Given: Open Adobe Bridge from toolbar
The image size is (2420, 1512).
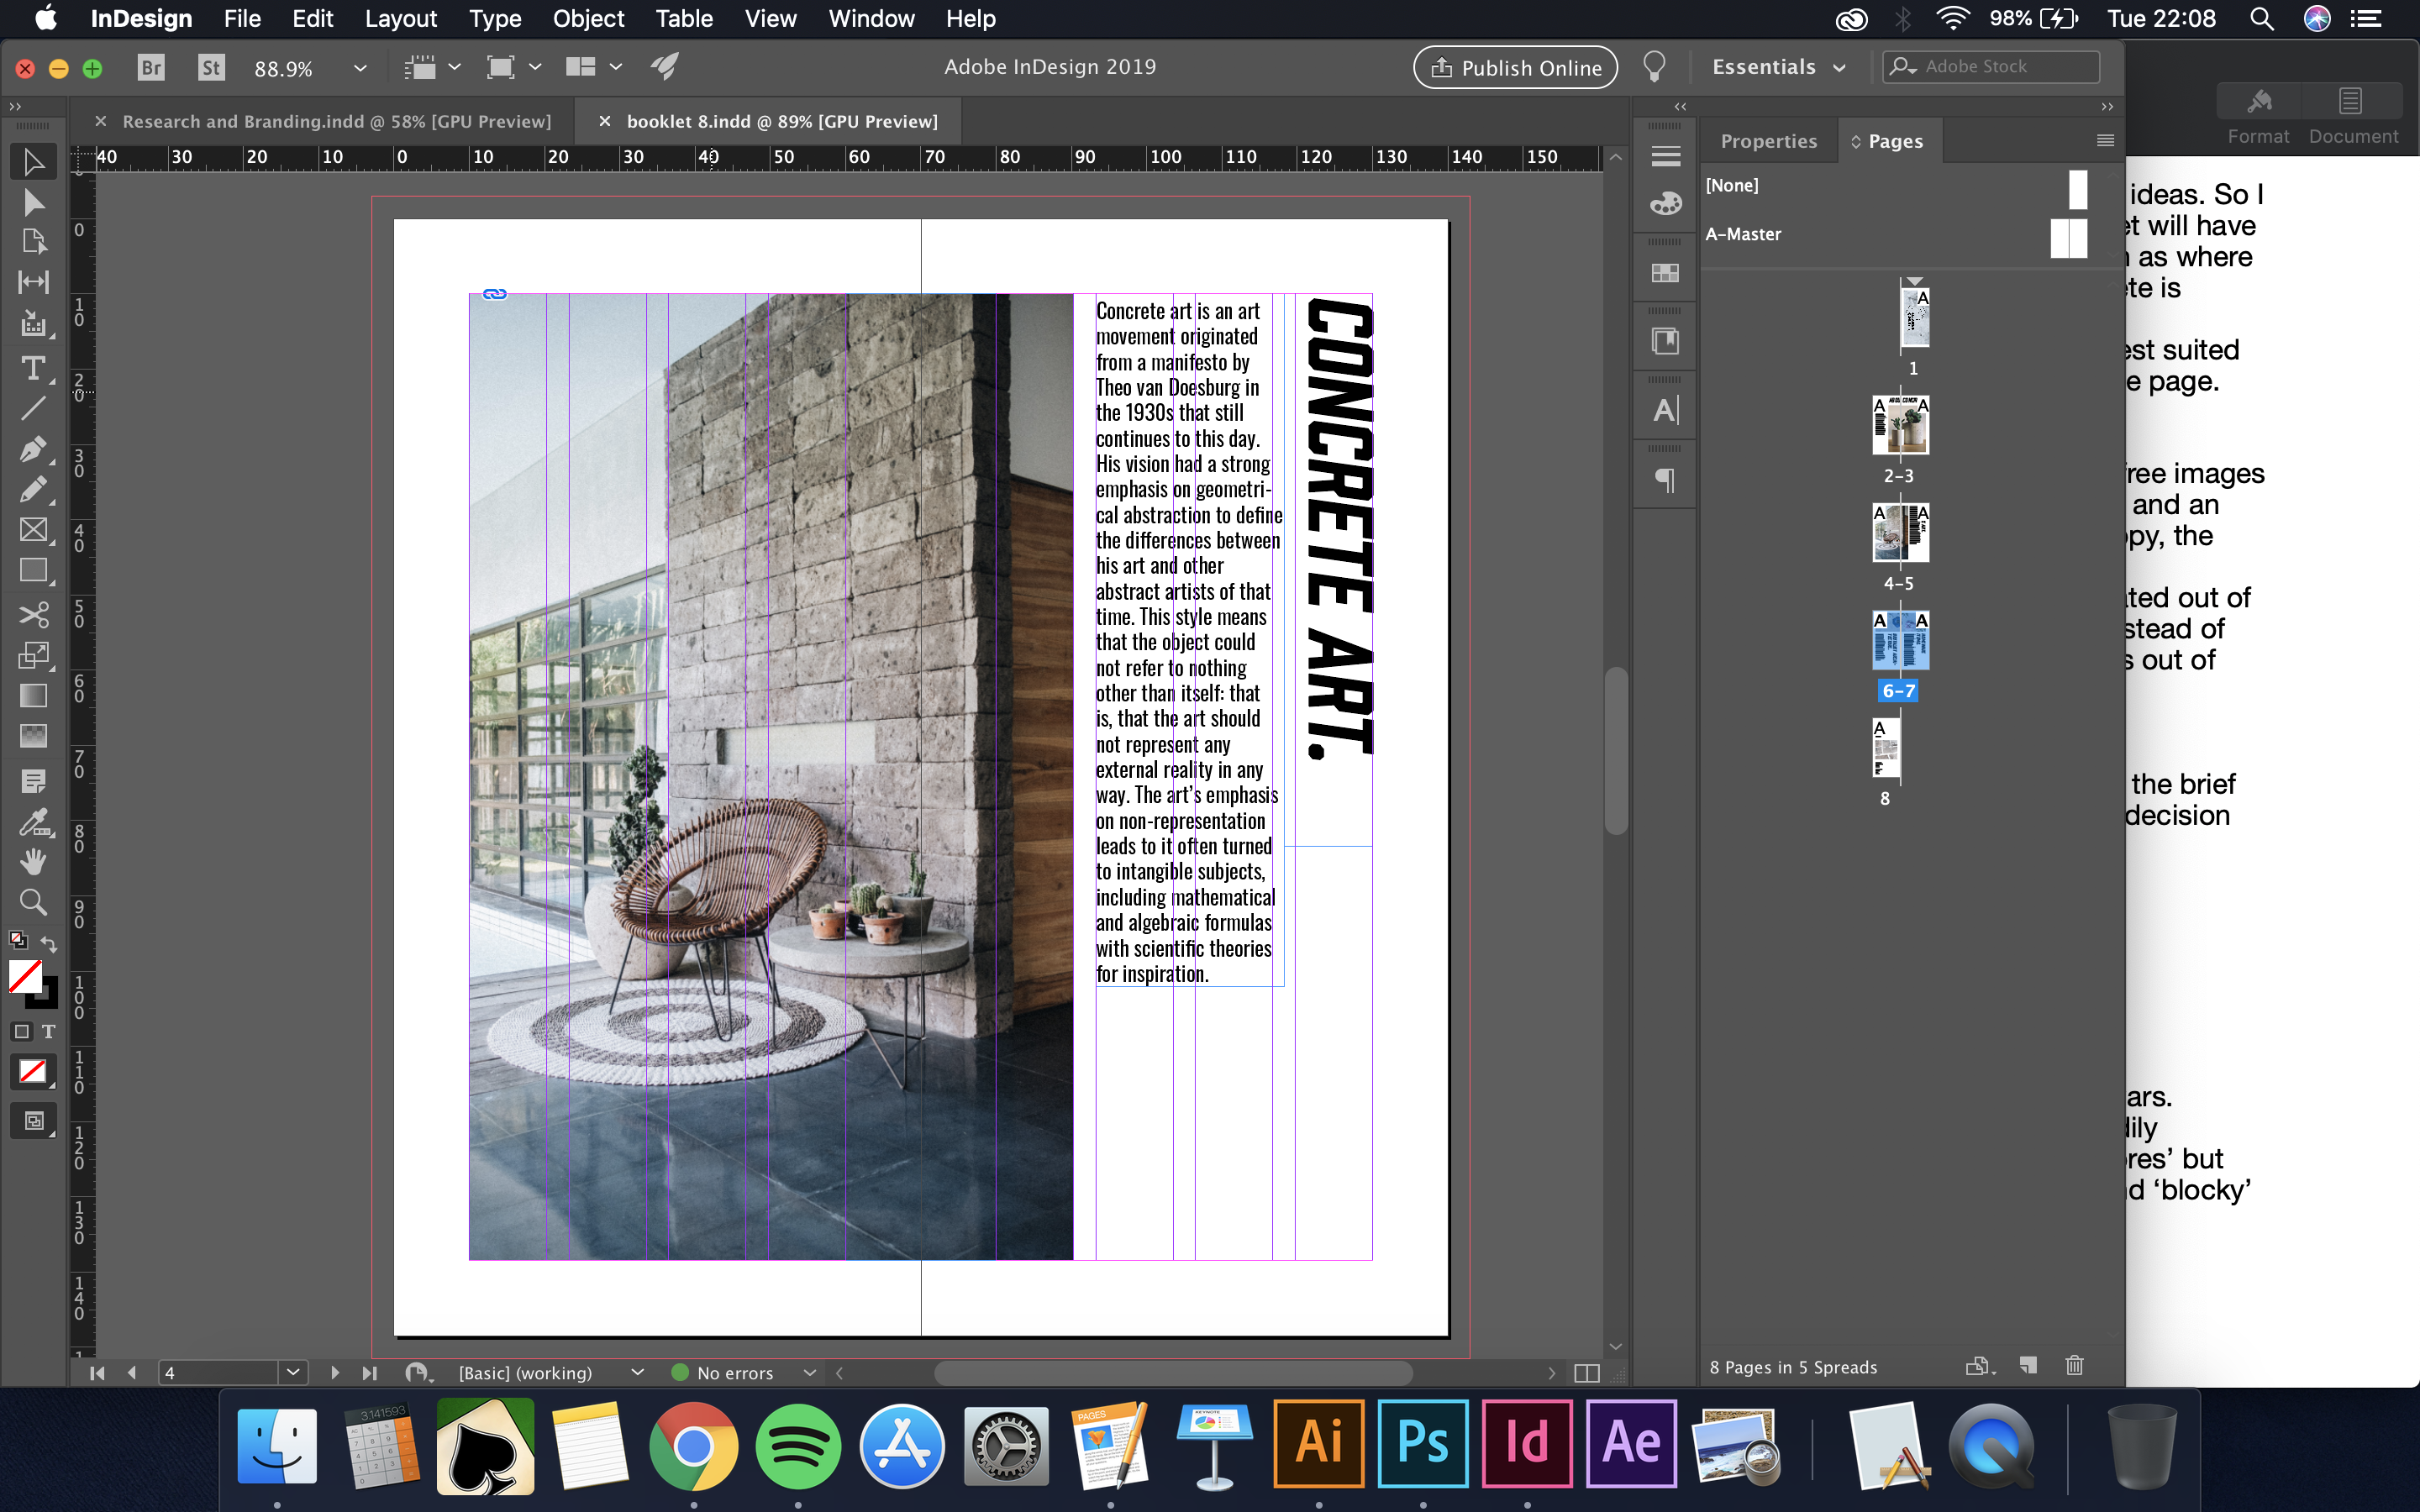Looking at the screenshot, I should pos(151,67).
